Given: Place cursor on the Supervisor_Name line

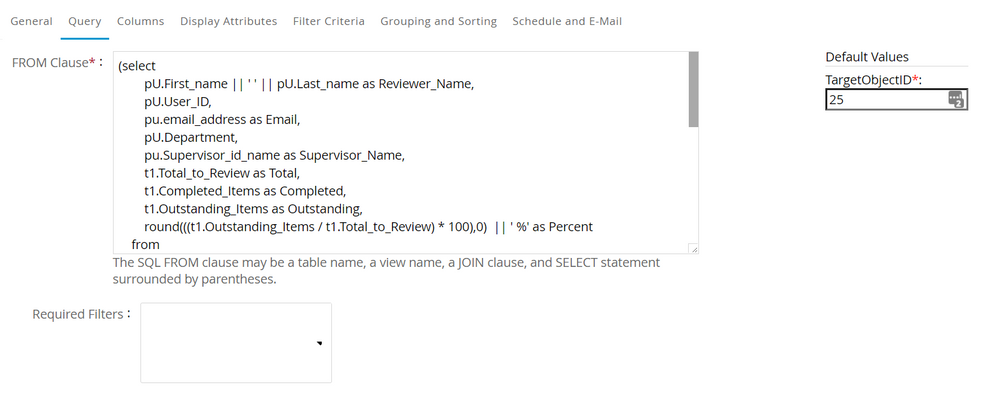Looking at the screenshot, I should coord(274,155).
